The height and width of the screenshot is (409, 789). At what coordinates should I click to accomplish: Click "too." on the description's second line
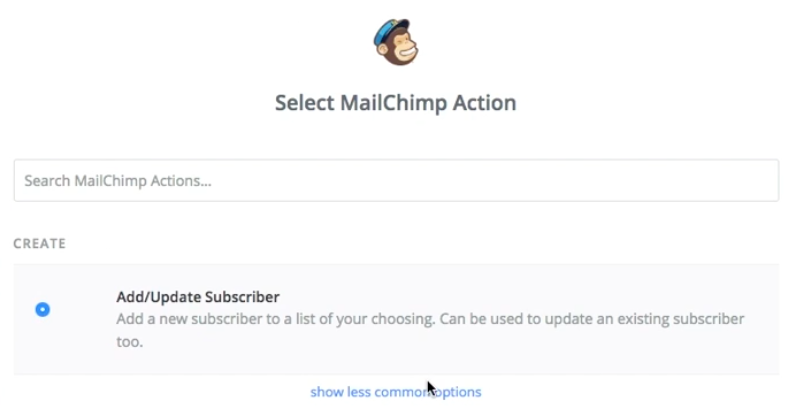pyautogui.click(x=130, y=342)
